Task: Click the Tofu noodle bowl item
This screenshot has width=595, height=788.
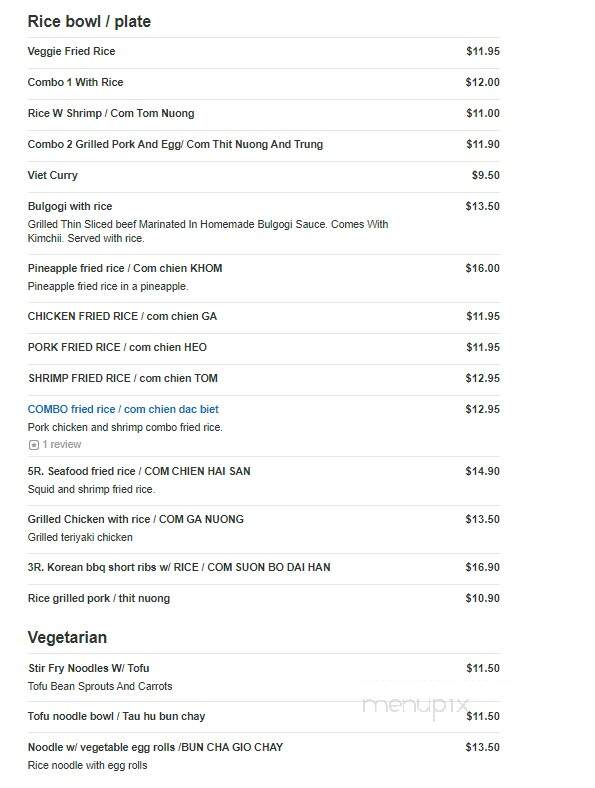Action: pos(117,717)
